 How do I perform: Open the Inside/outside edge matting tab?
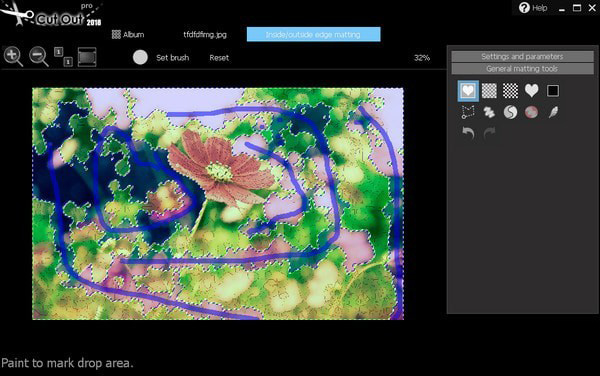click(x=313, y=34)
